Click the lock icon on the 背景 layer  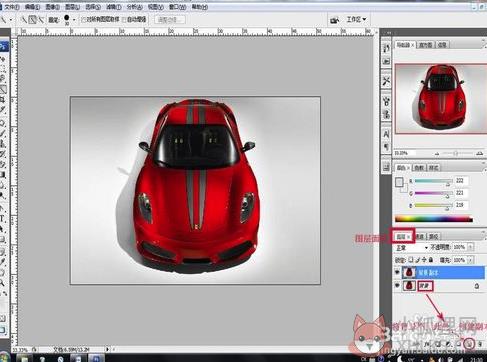coord(477,286)
